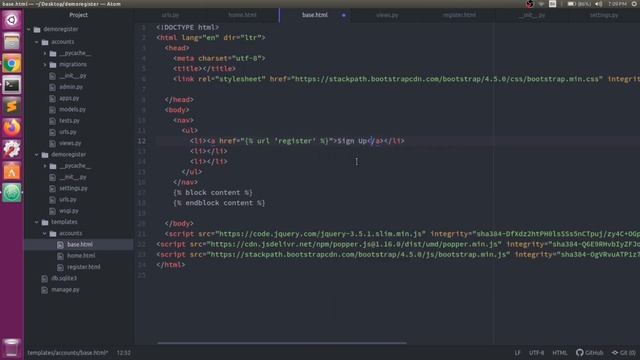
Task: Change the UTF-8 encoding in status bar
Action: point(536,353)
